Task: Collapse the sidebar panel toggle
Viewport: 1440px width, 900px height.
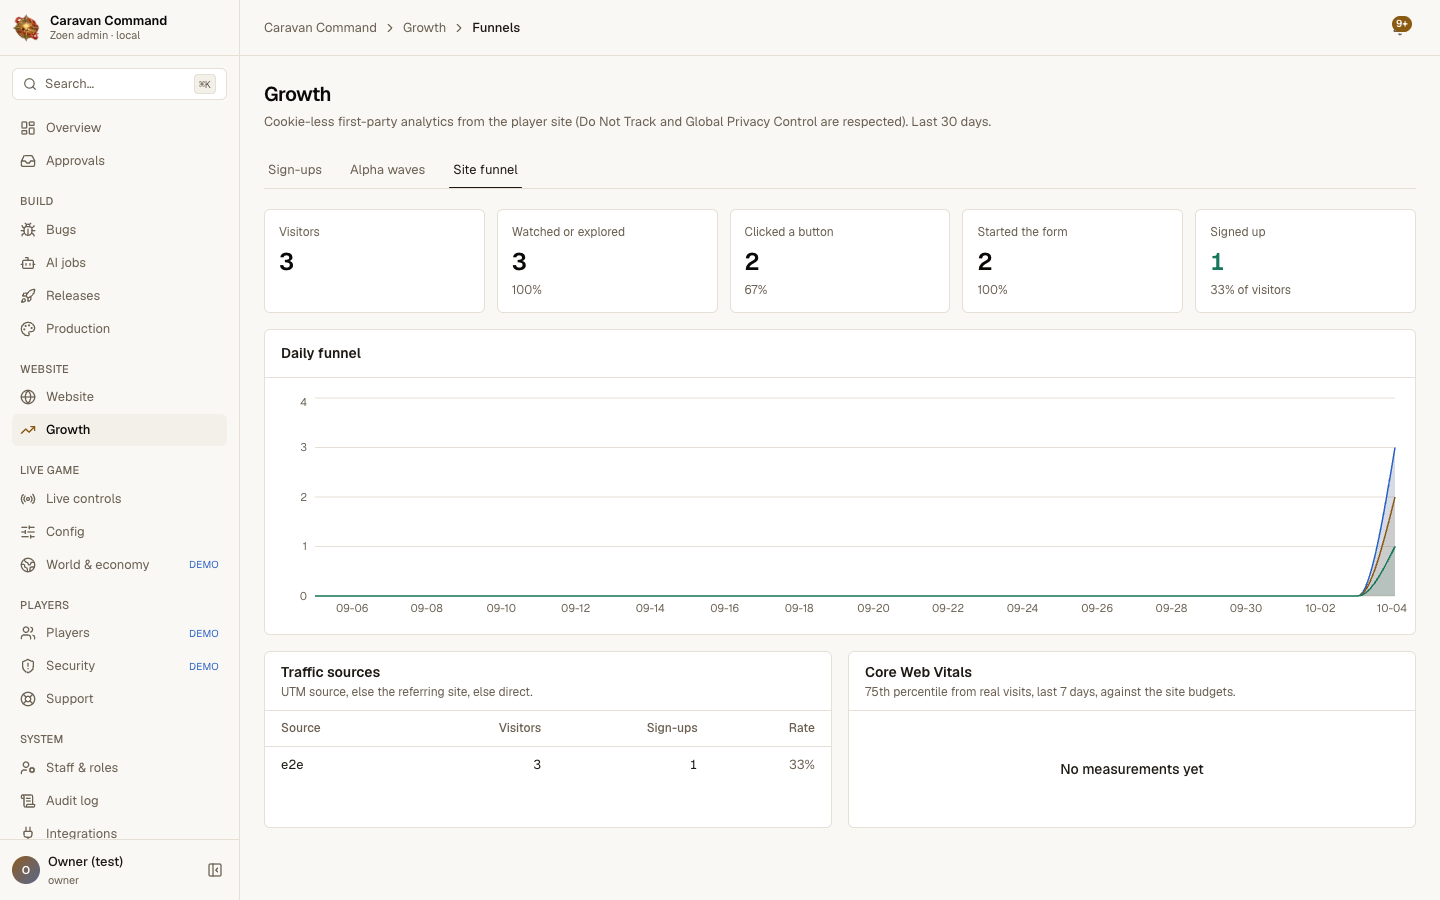Action: (x=215, y=870)
